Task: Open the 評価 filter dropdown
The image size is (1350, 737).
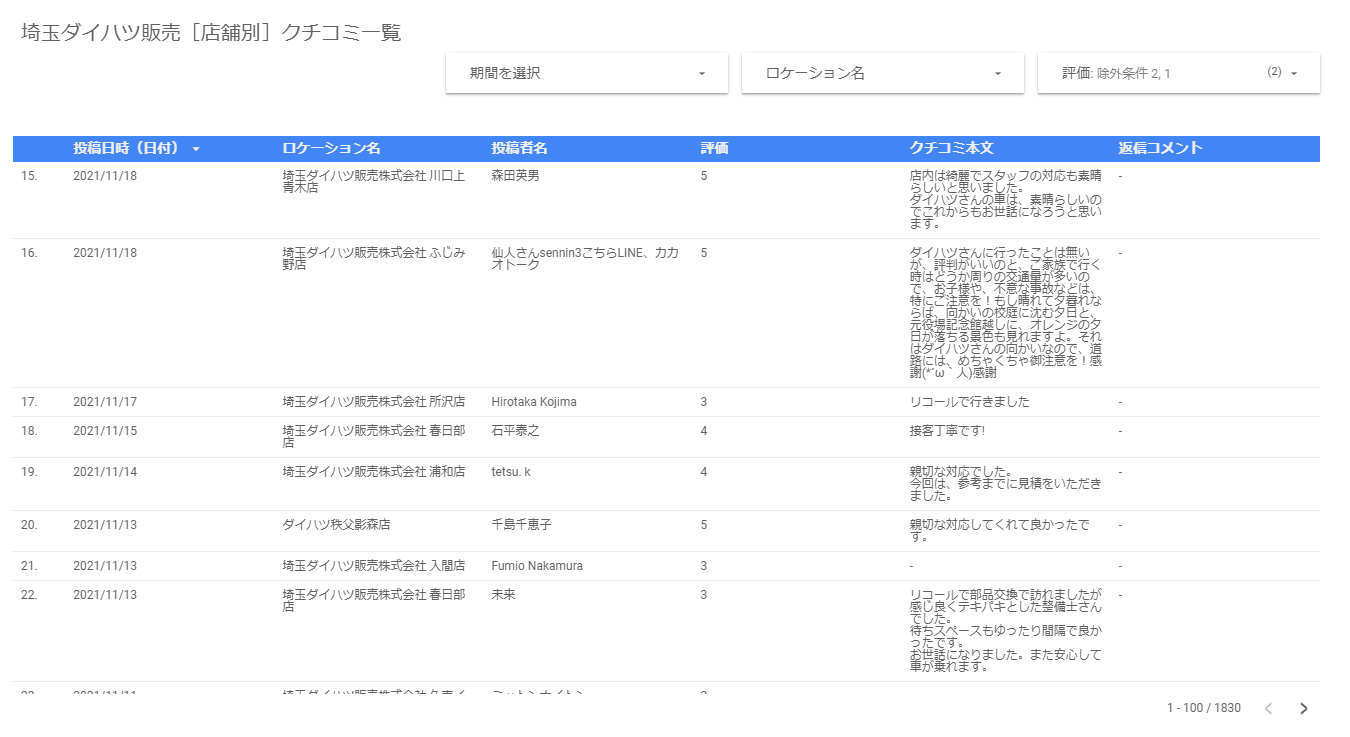Action: tap(1179, 73)
